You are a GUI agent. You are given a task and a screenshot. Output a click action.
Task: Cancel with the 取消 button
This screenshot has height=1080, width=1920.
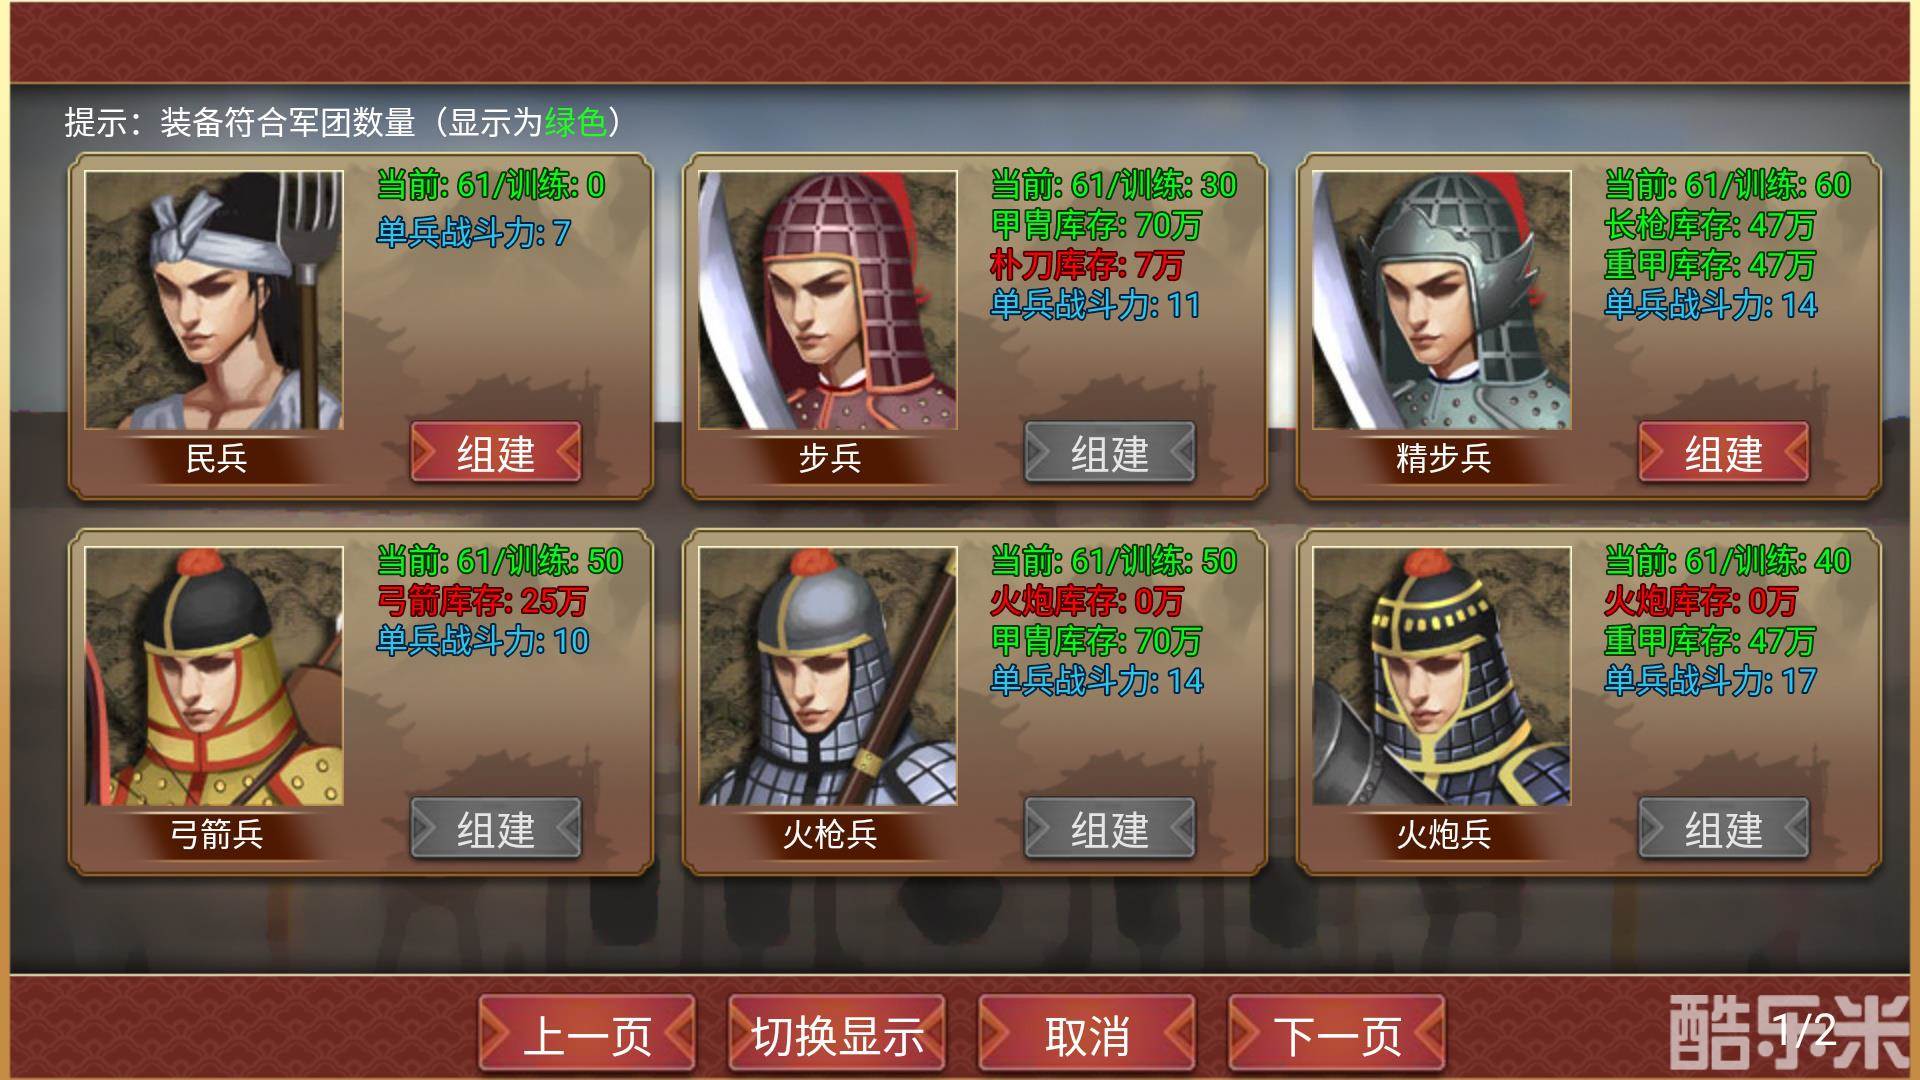pyautogui.click(x=1087, y=1034)
